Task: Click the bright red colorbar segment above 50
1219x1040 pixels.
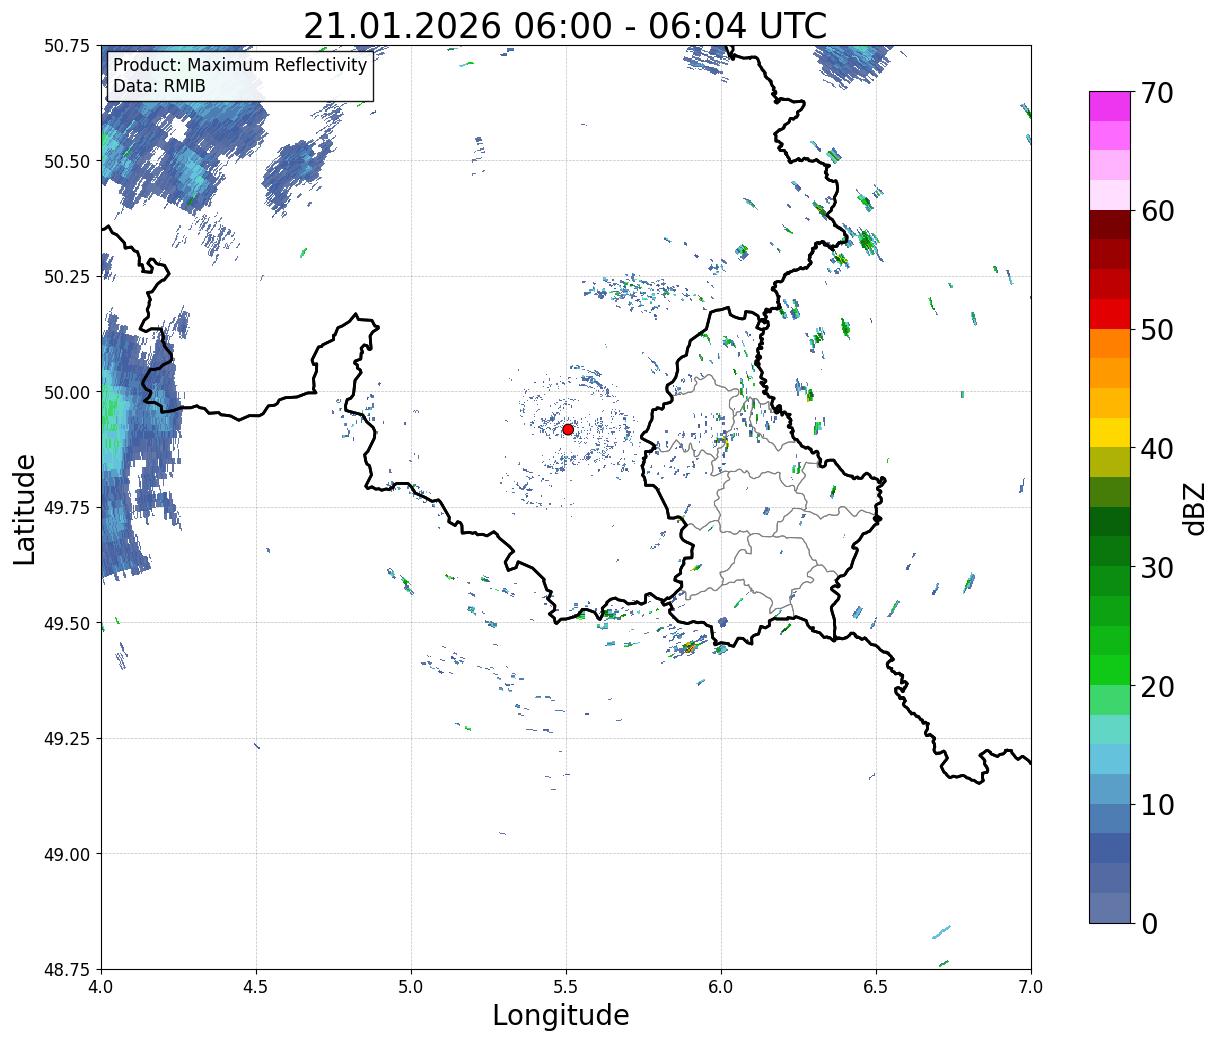Action: click(x=1110, y=314)
